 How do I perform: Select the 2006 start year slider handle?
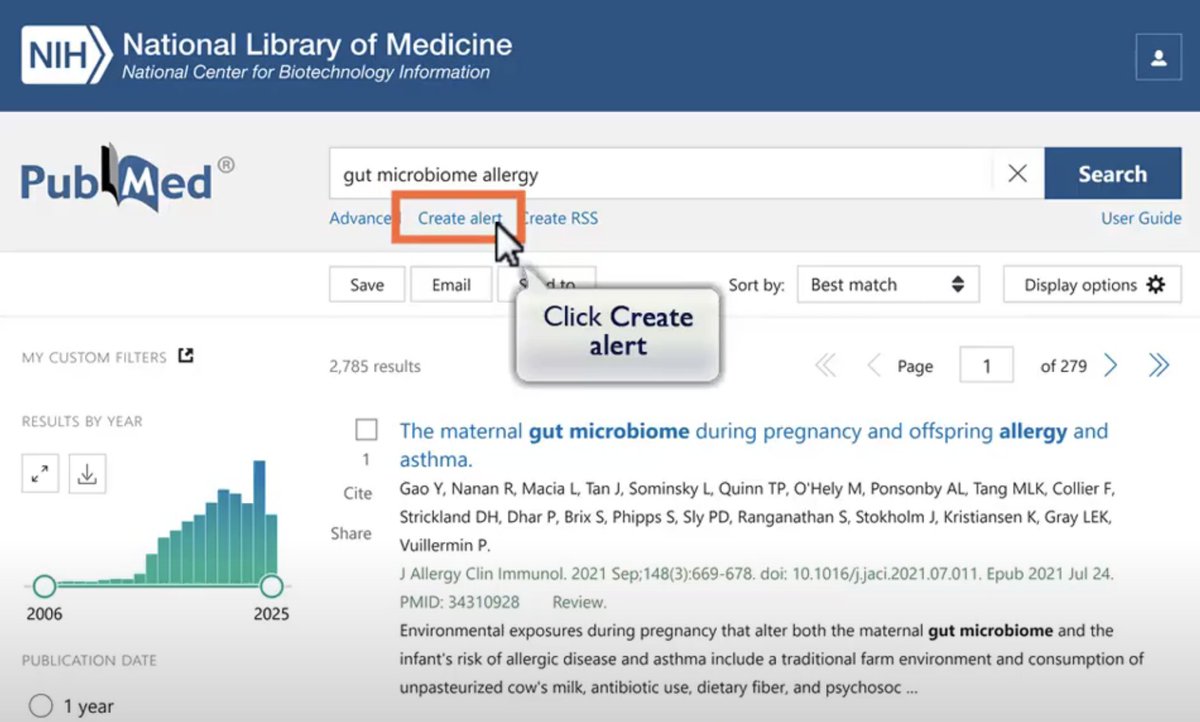(x=44, y=586)
